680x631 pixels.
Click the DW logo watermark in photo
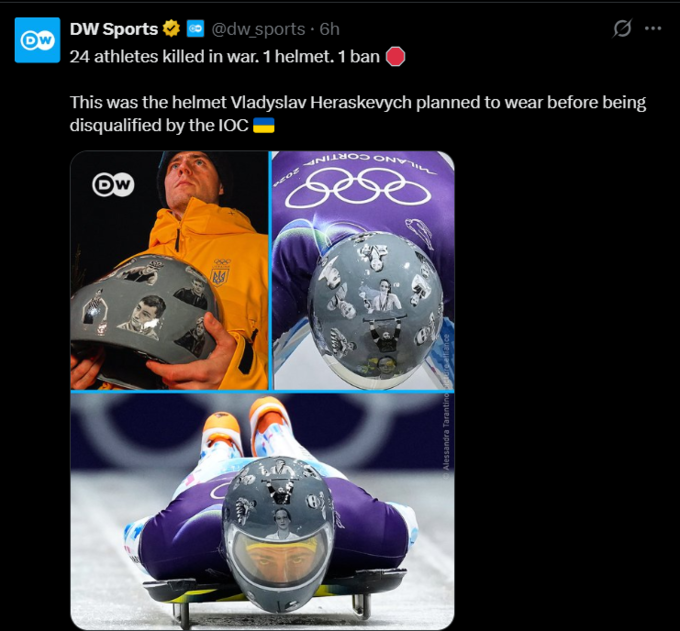[112, 184]
